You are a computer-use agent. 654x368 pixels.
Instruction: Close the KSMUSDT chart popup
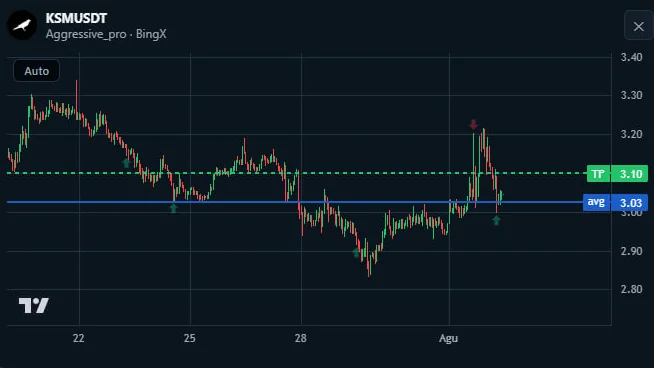(639, 26)
